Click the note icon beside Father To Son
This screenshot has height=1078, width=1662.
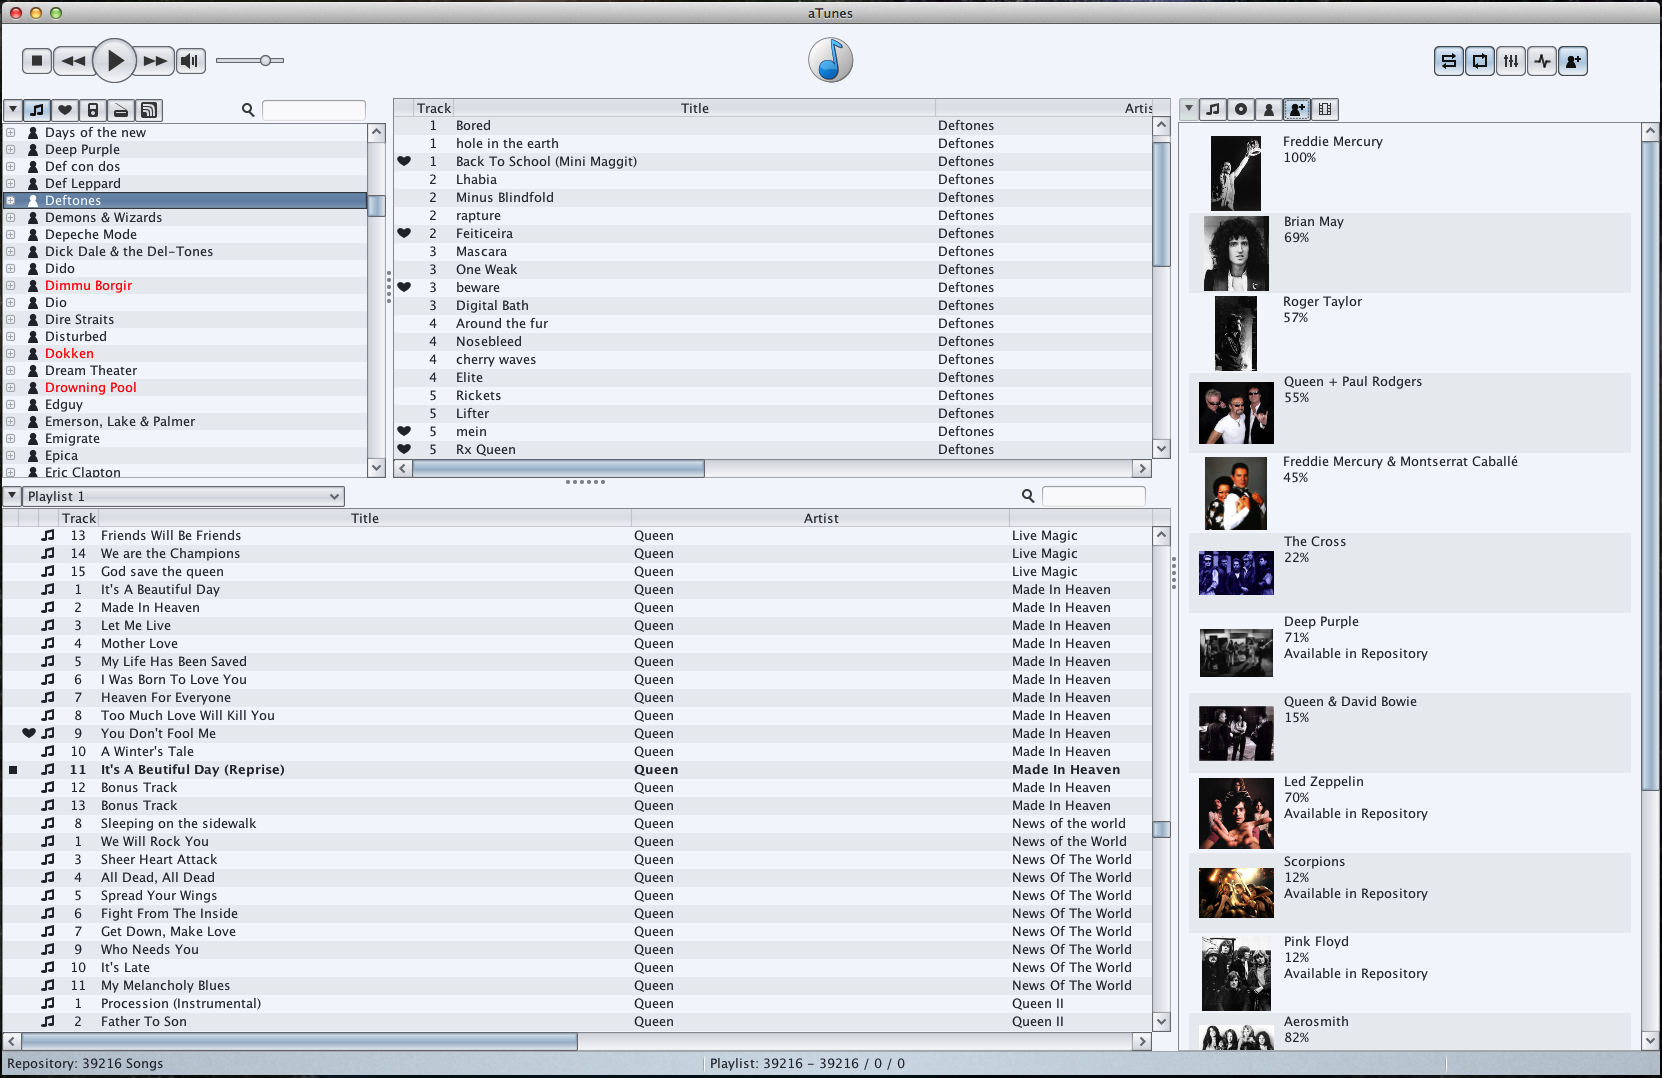pyautogui.click(x=48, y=1022)
